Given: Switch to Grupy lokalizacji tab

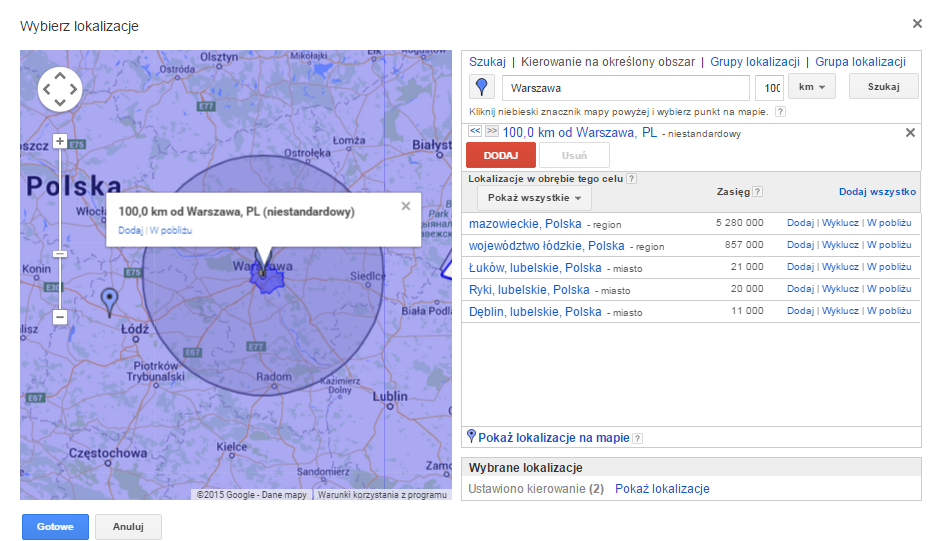Looking at the screenshot, I should [x=756, y=62].
